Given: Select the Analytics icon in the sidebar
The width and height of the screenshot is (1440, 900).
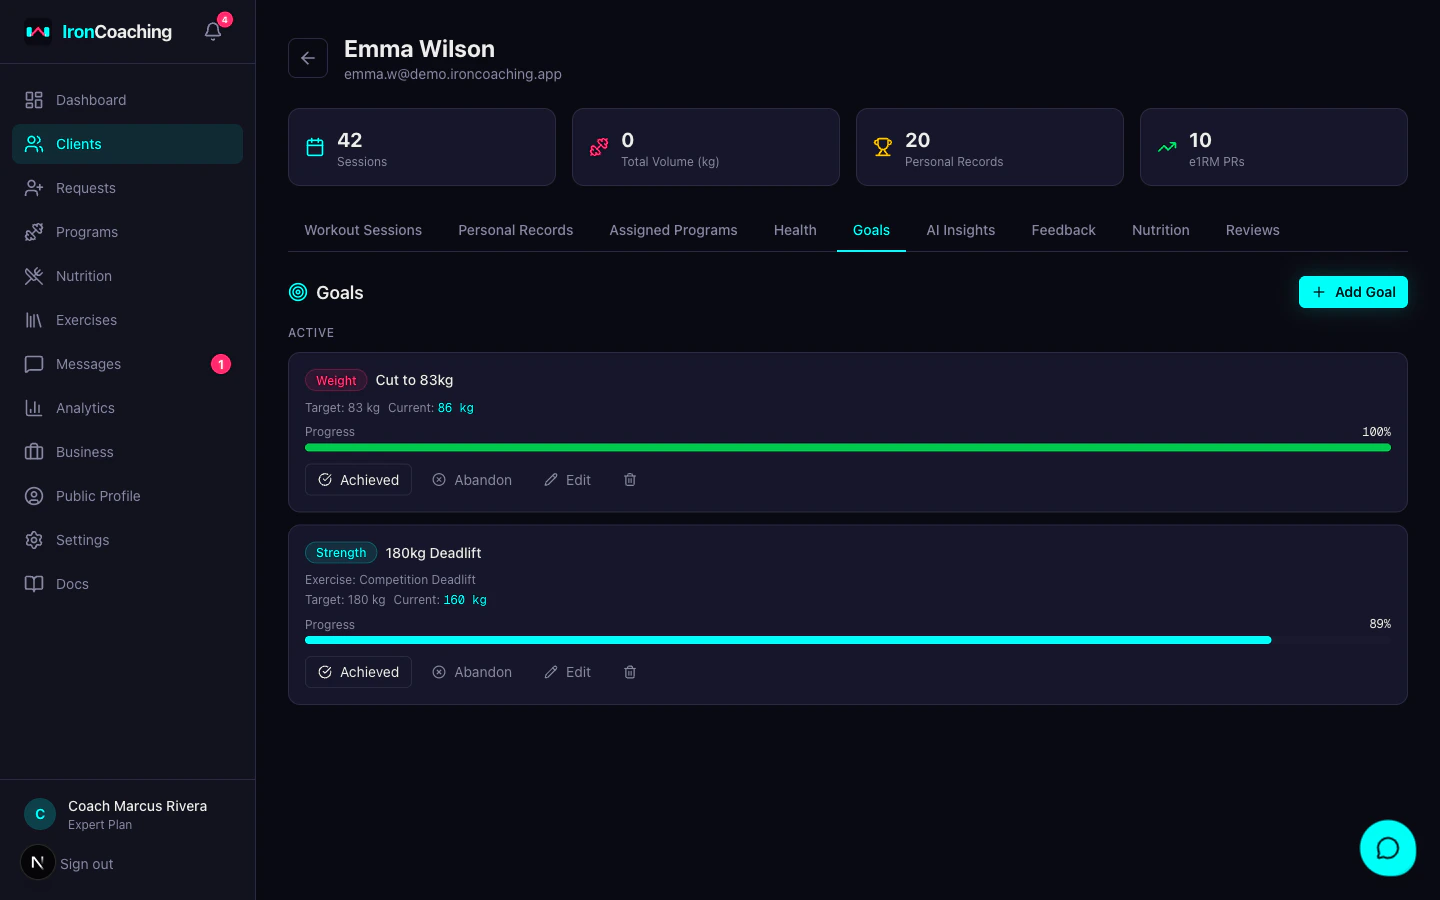Looking at the screenshot, I should point(33,407).
